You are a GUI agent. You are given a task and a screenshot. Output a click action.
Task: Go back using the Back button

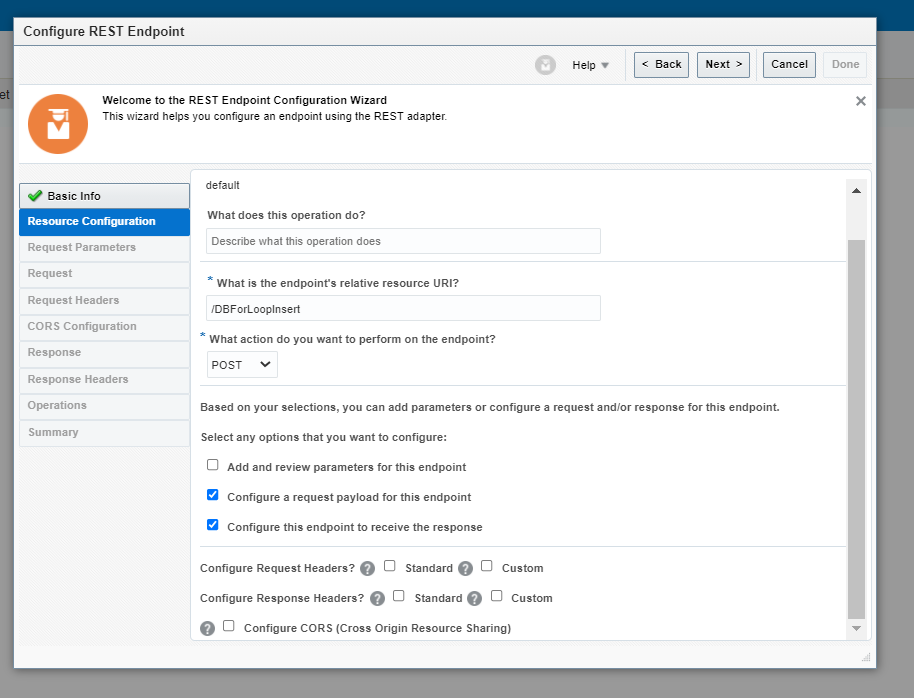pyautogui.click(x=661, y=64)
